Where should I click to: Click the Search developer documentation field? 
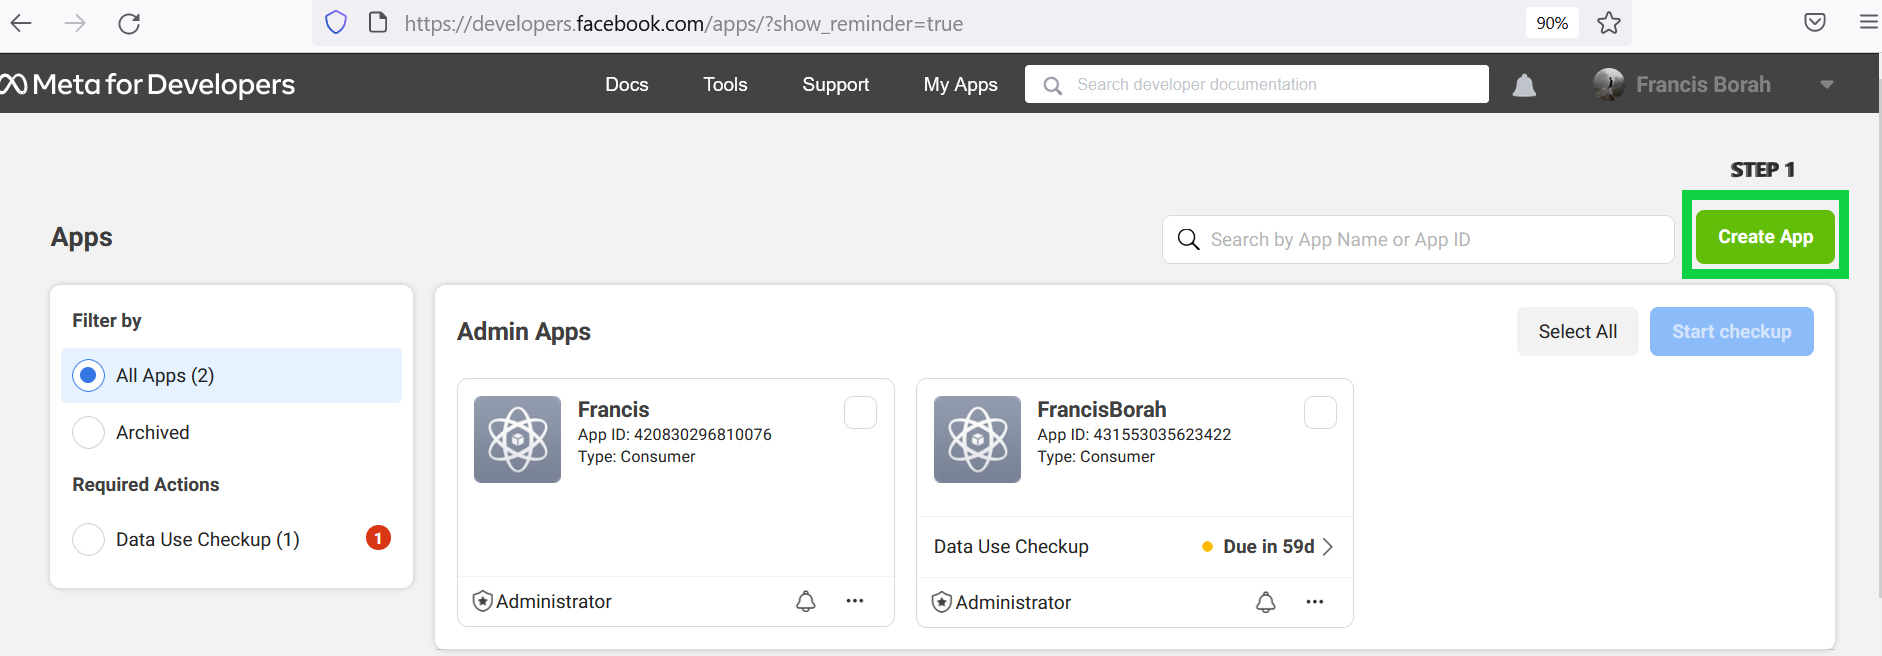point(1256,84)
